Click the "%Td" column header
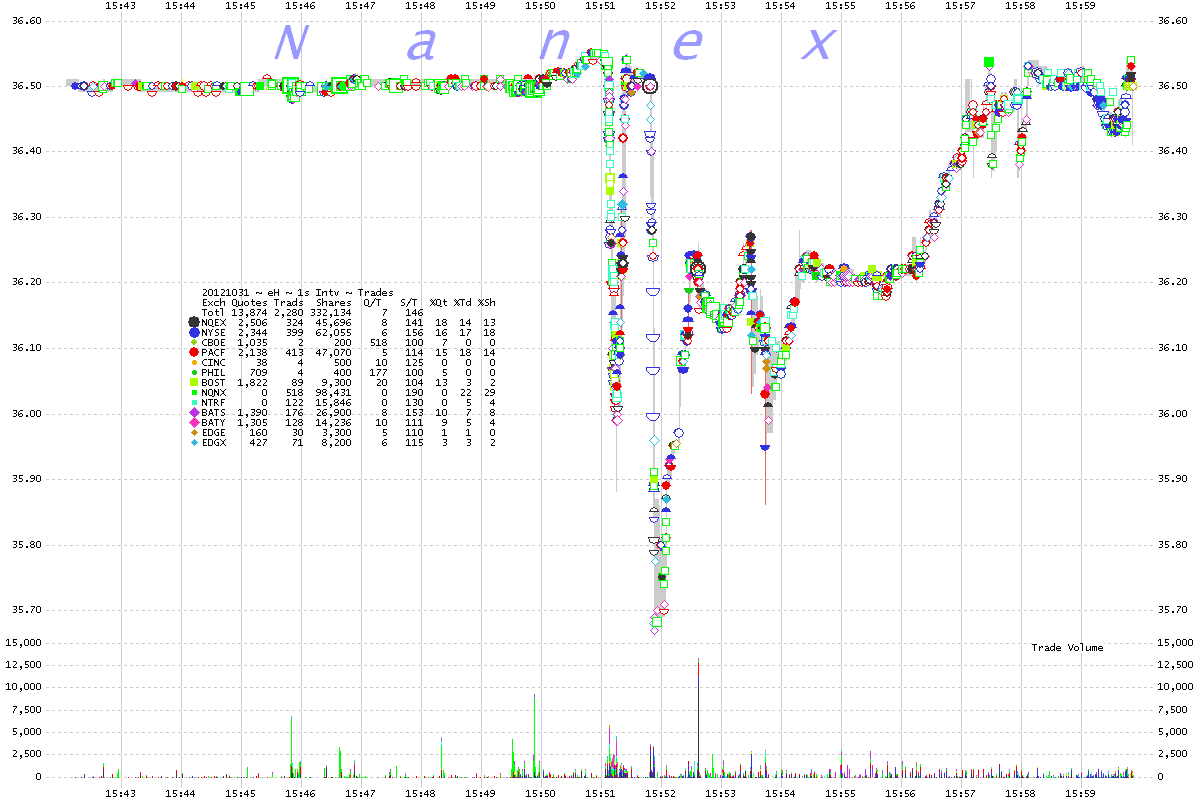The height and width of the screenshot is (800, 1200). tap(463, 302)
